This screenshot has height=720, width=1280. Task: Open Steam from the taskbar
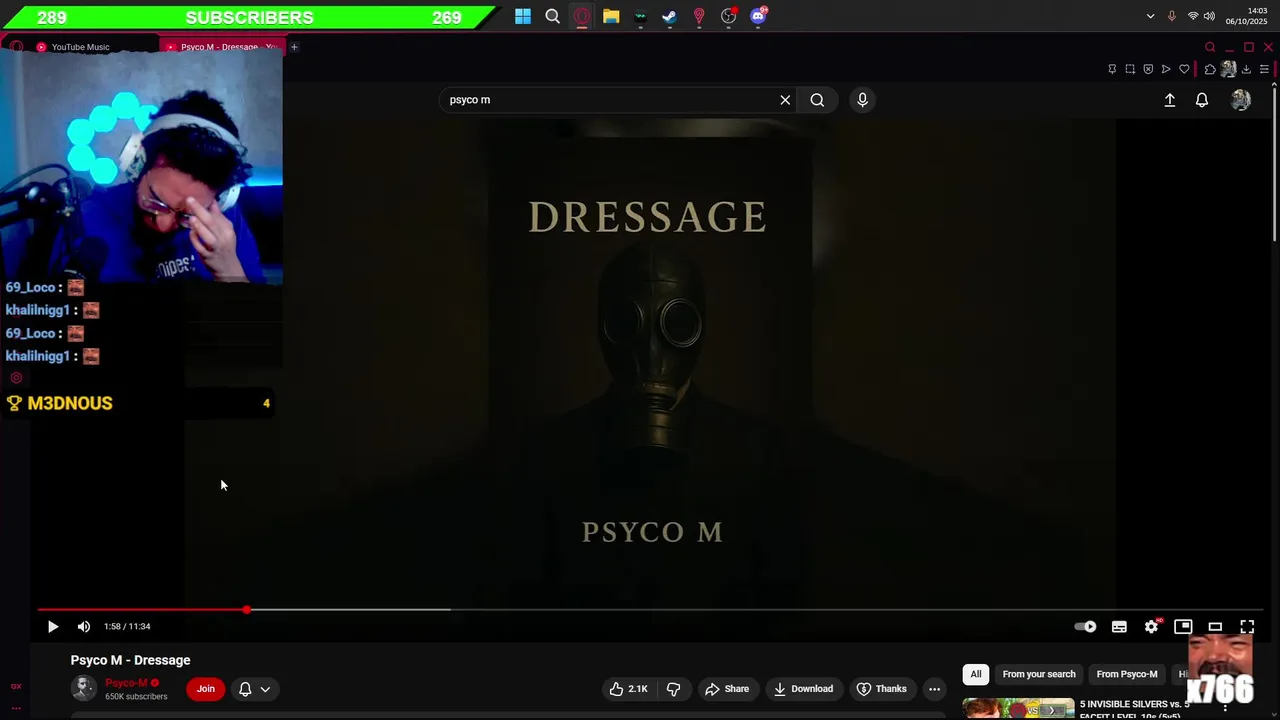[670, 16]
